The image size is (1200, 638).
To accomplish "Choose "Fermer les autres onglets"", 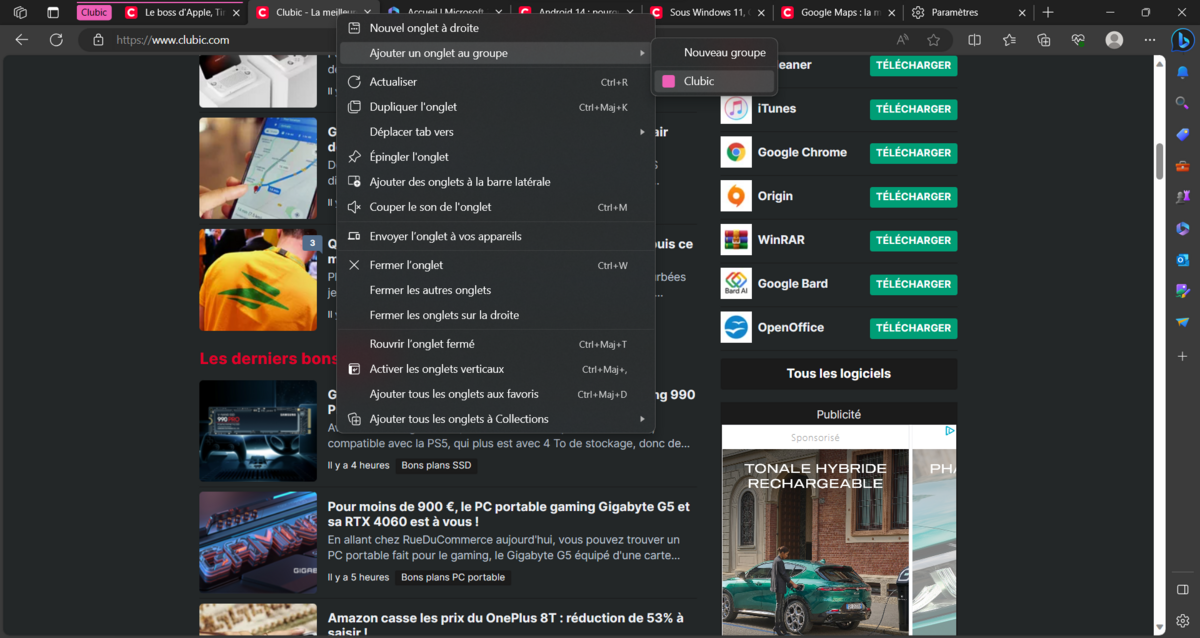I will (496, 290).
